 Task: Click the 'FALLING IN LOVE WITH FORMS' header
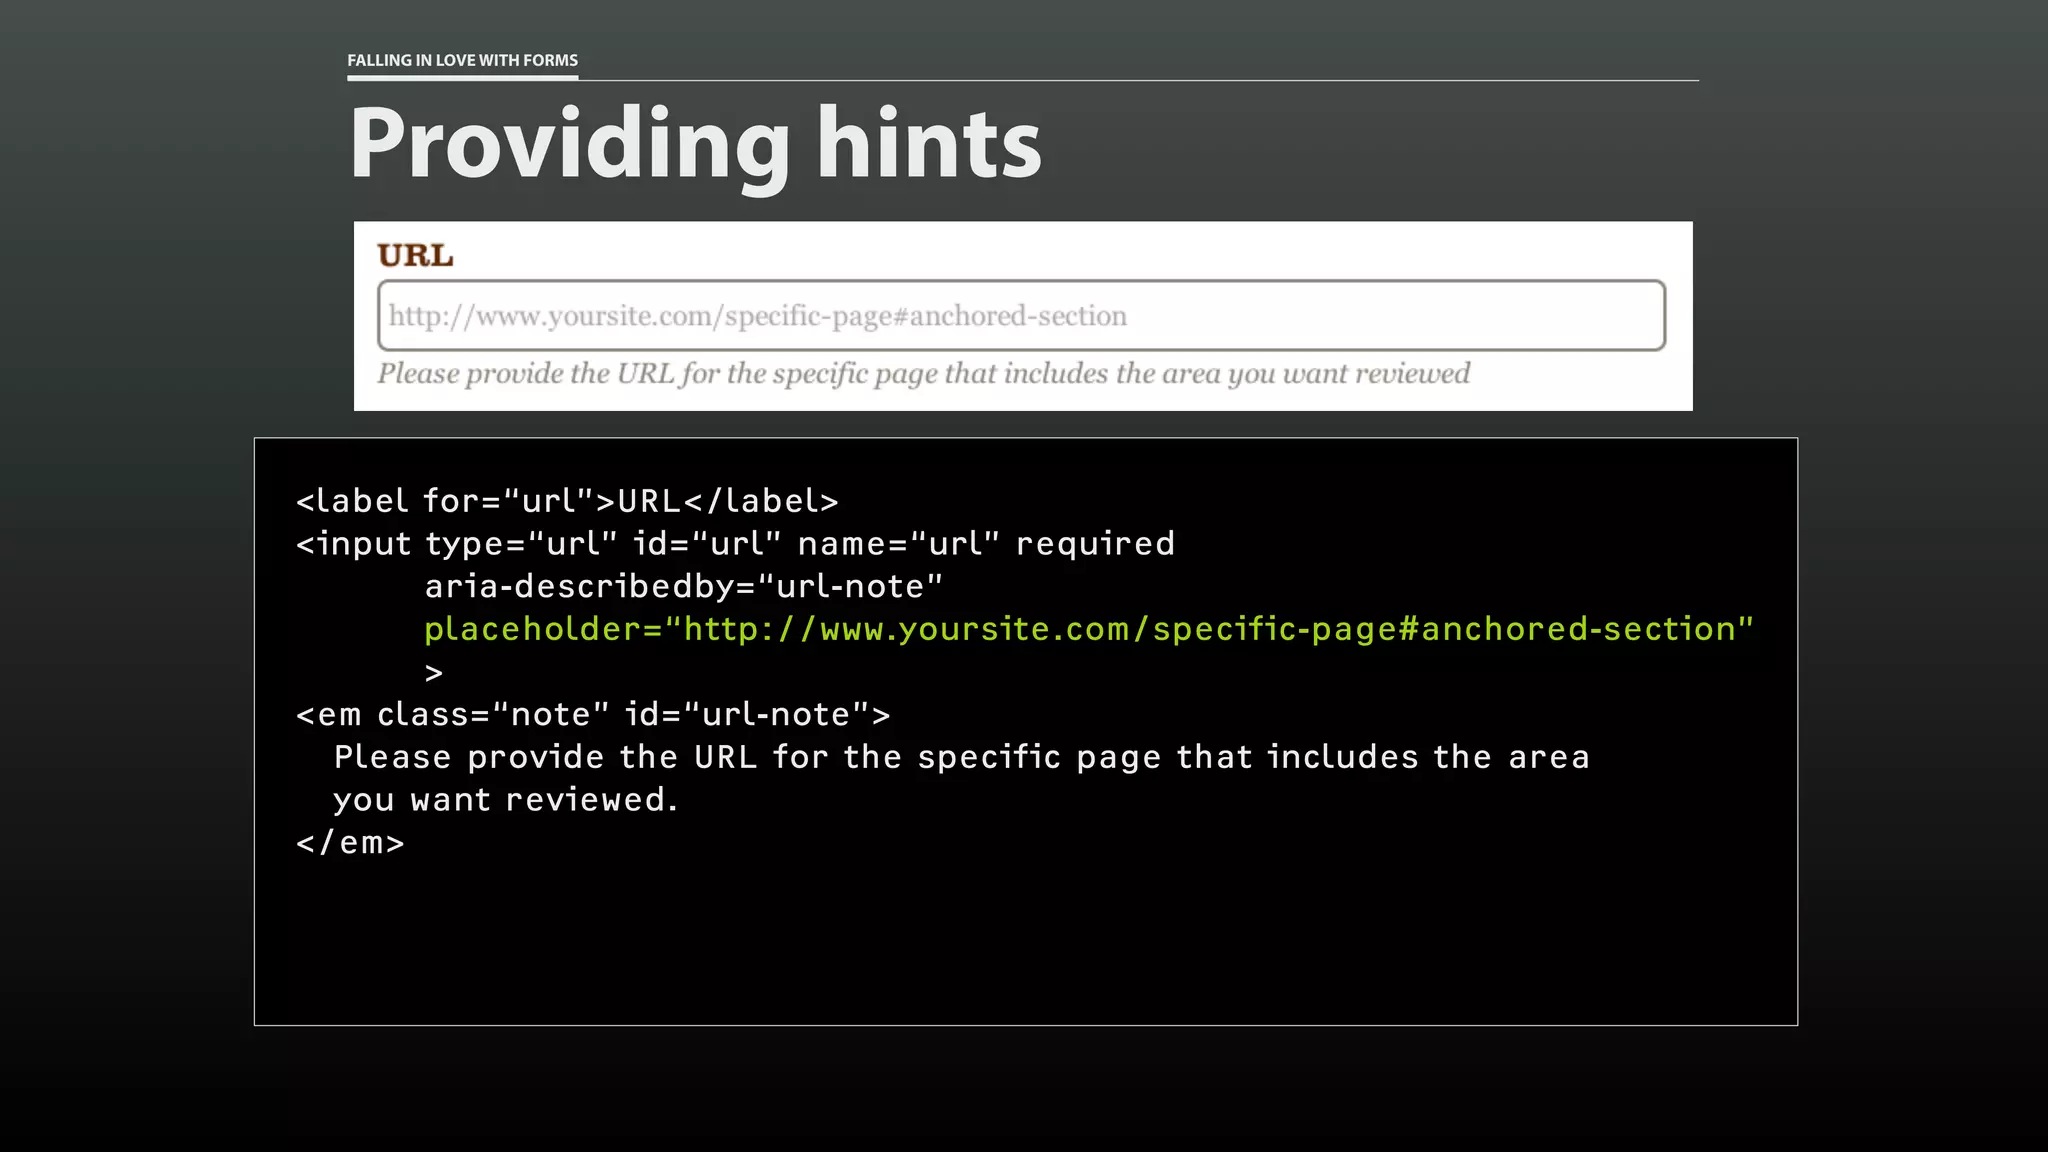[x=462, y=60]
